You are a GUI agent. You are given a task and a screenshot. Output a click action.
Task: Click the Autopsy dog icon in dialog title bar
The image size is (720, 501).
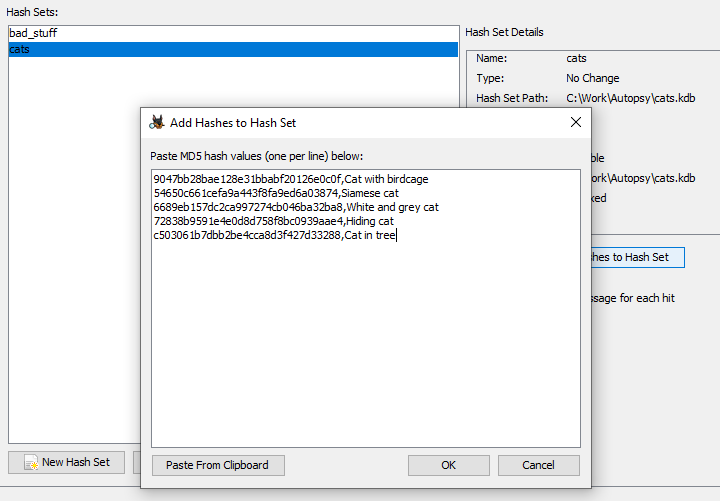(x=157, y=123)
